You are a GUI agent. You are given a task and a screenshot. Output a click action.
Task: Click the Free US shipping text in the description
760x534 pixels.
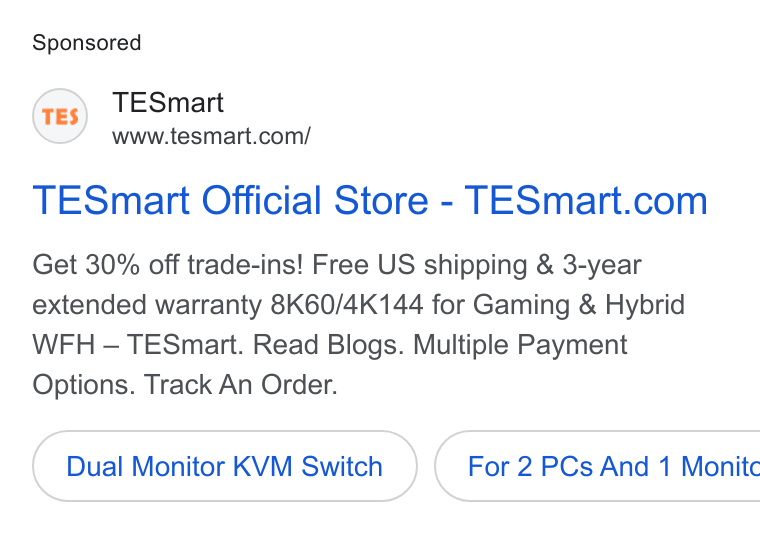click(419, 265)
